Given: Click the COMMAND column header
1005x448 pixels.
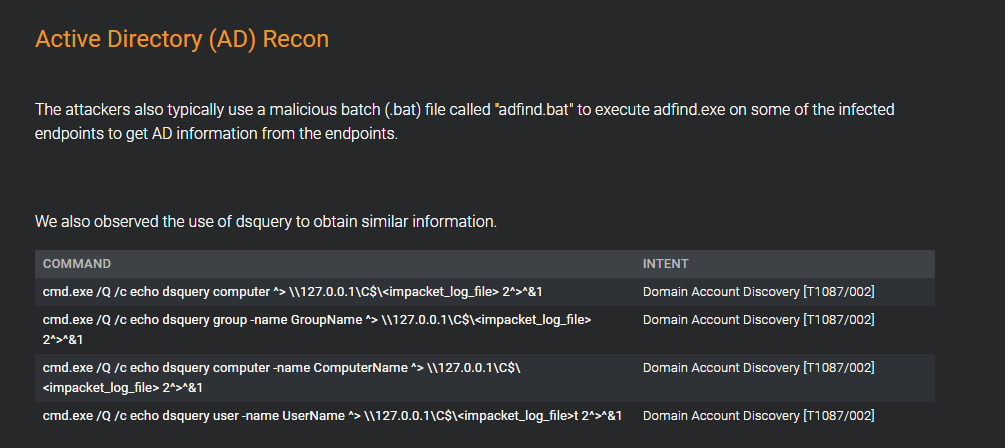Looking at the screenshot, I should (x=77, y=263).
